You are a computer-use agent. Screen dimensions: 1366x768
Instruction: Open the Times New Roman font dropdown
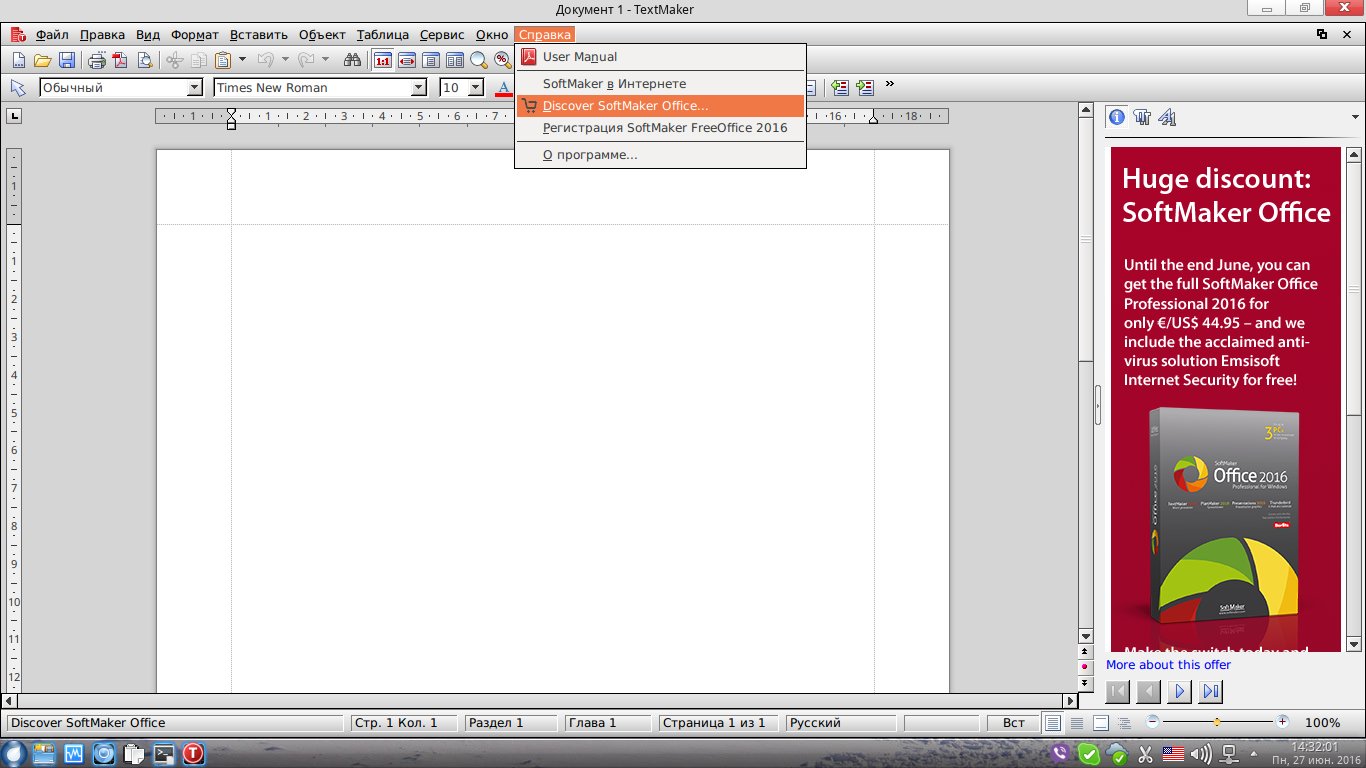click(x=419, y=88)
